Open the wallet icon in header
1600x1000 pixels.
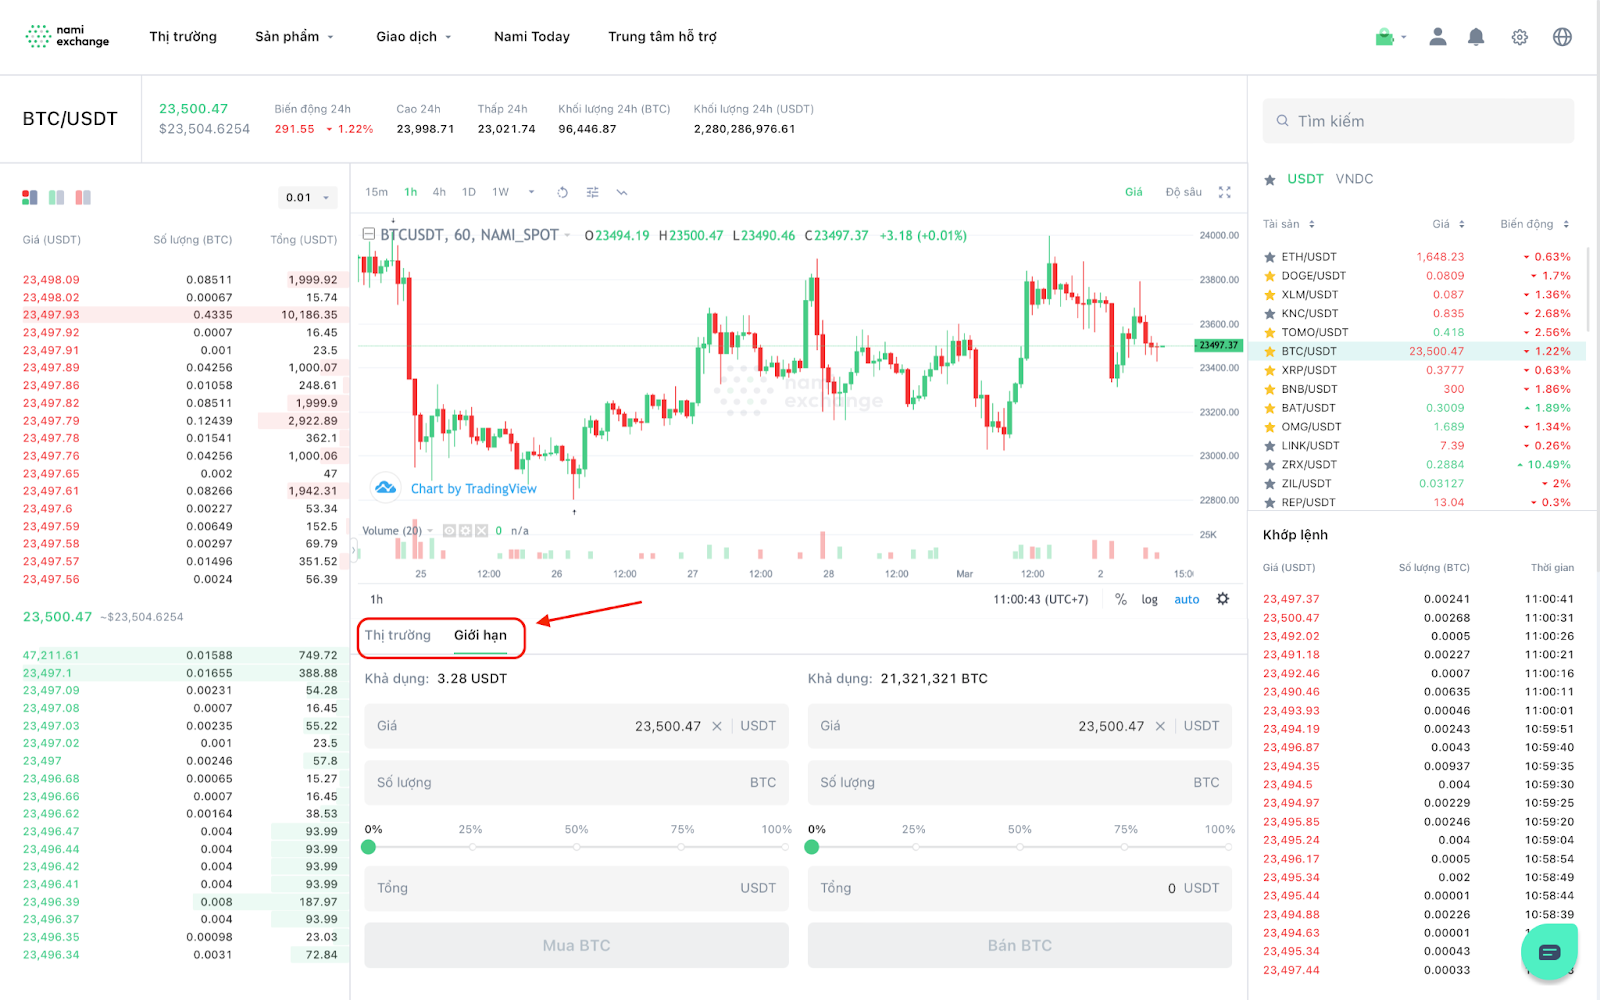[x=1384, y=37]
